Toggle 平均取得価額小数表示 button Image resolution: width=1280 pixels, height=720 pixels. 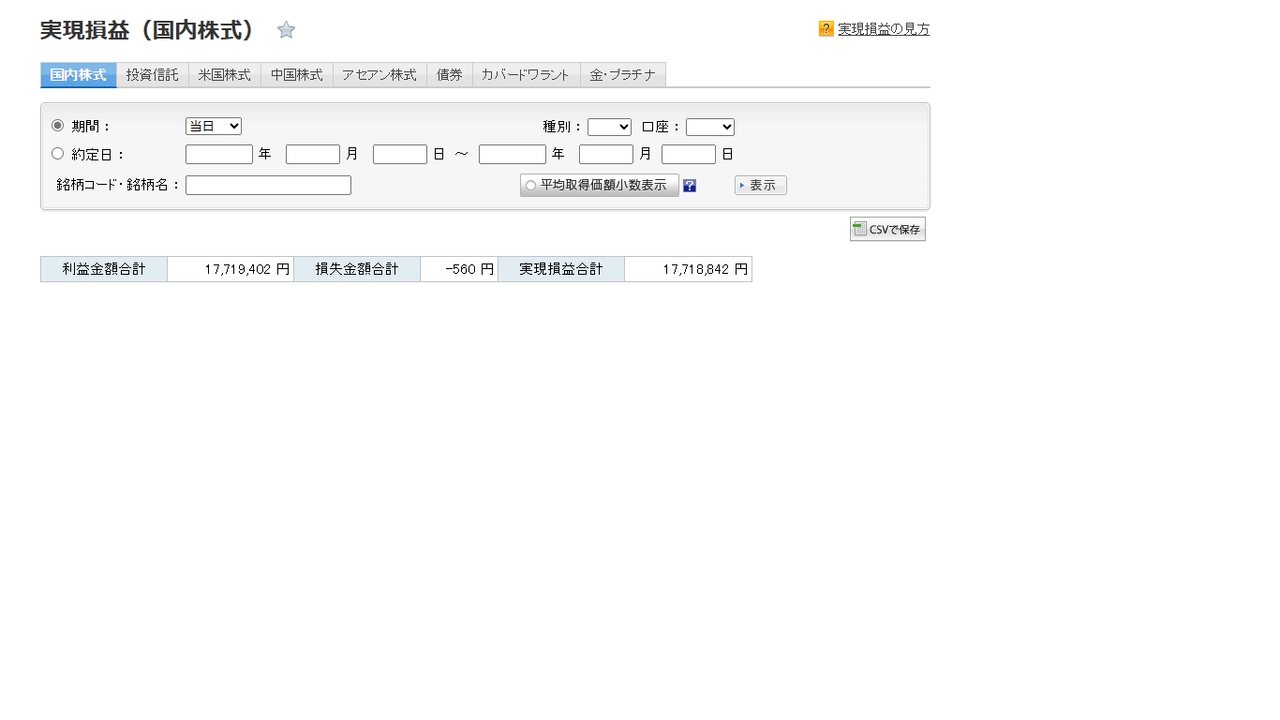pos(600,185)
